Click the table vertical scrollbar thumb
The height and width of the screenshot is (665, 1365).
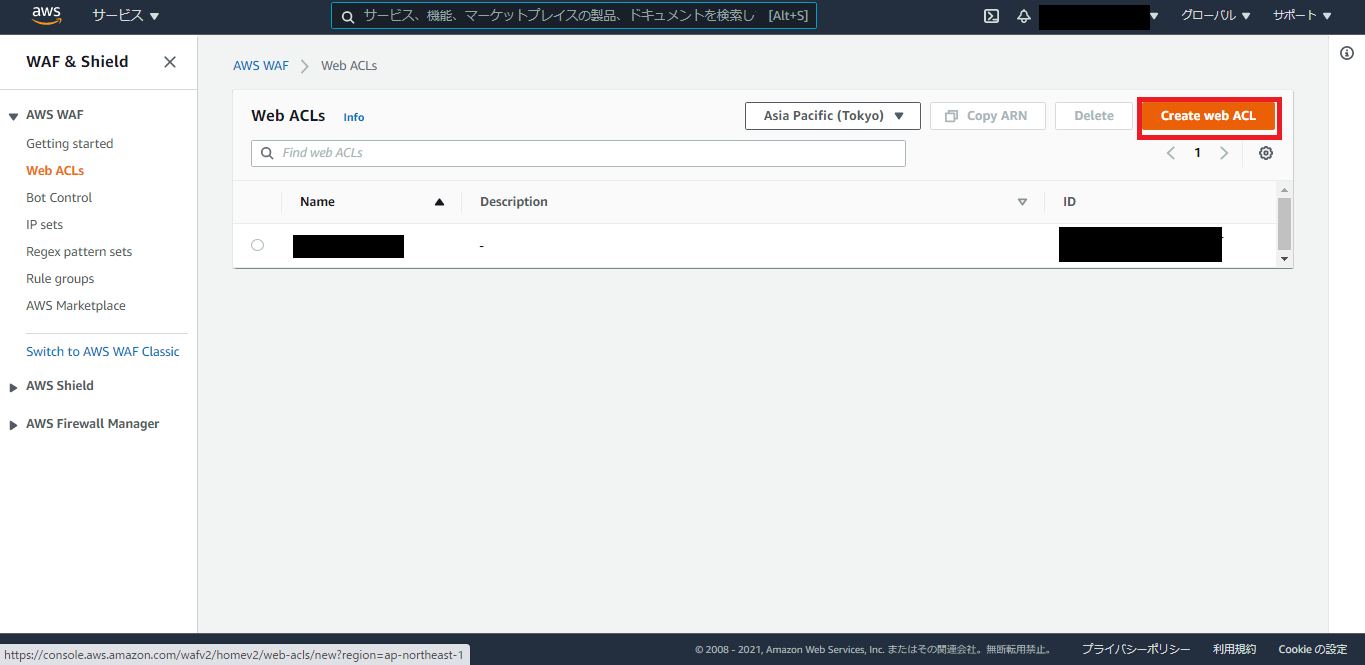(x=1285, y=223)
